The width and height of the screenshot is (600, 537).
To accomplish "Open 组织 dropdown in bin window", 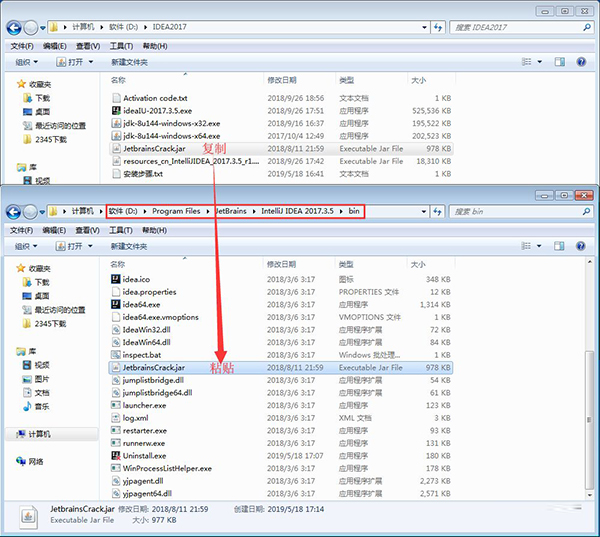I will pyautogui.click(x=27, y=246).
